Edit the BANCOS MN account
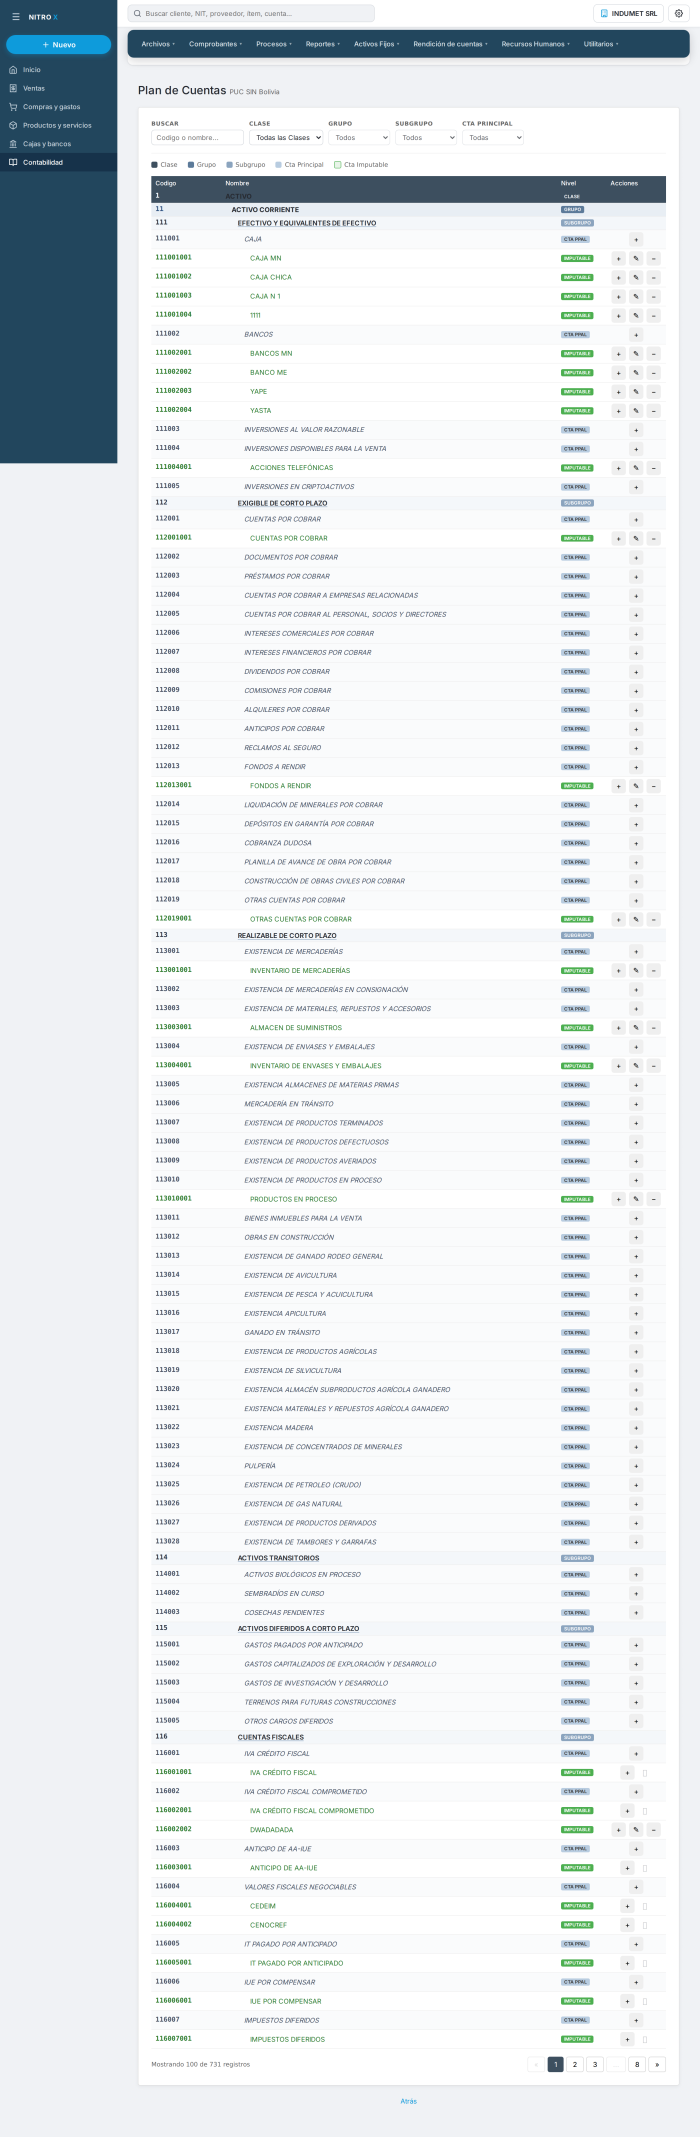This screenshot has height=2137, width=700. pos(635,353)
